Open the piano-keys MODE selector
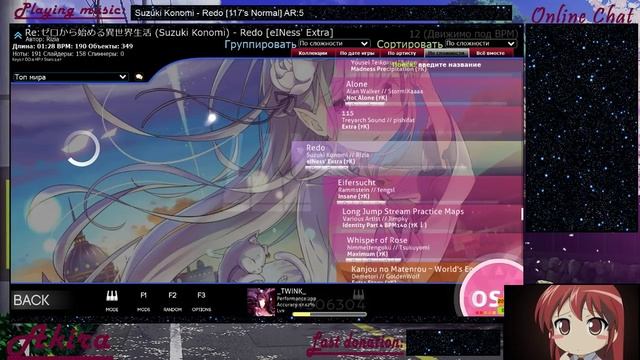The height and width of the screenshot is (360, 640). [112, 301]
